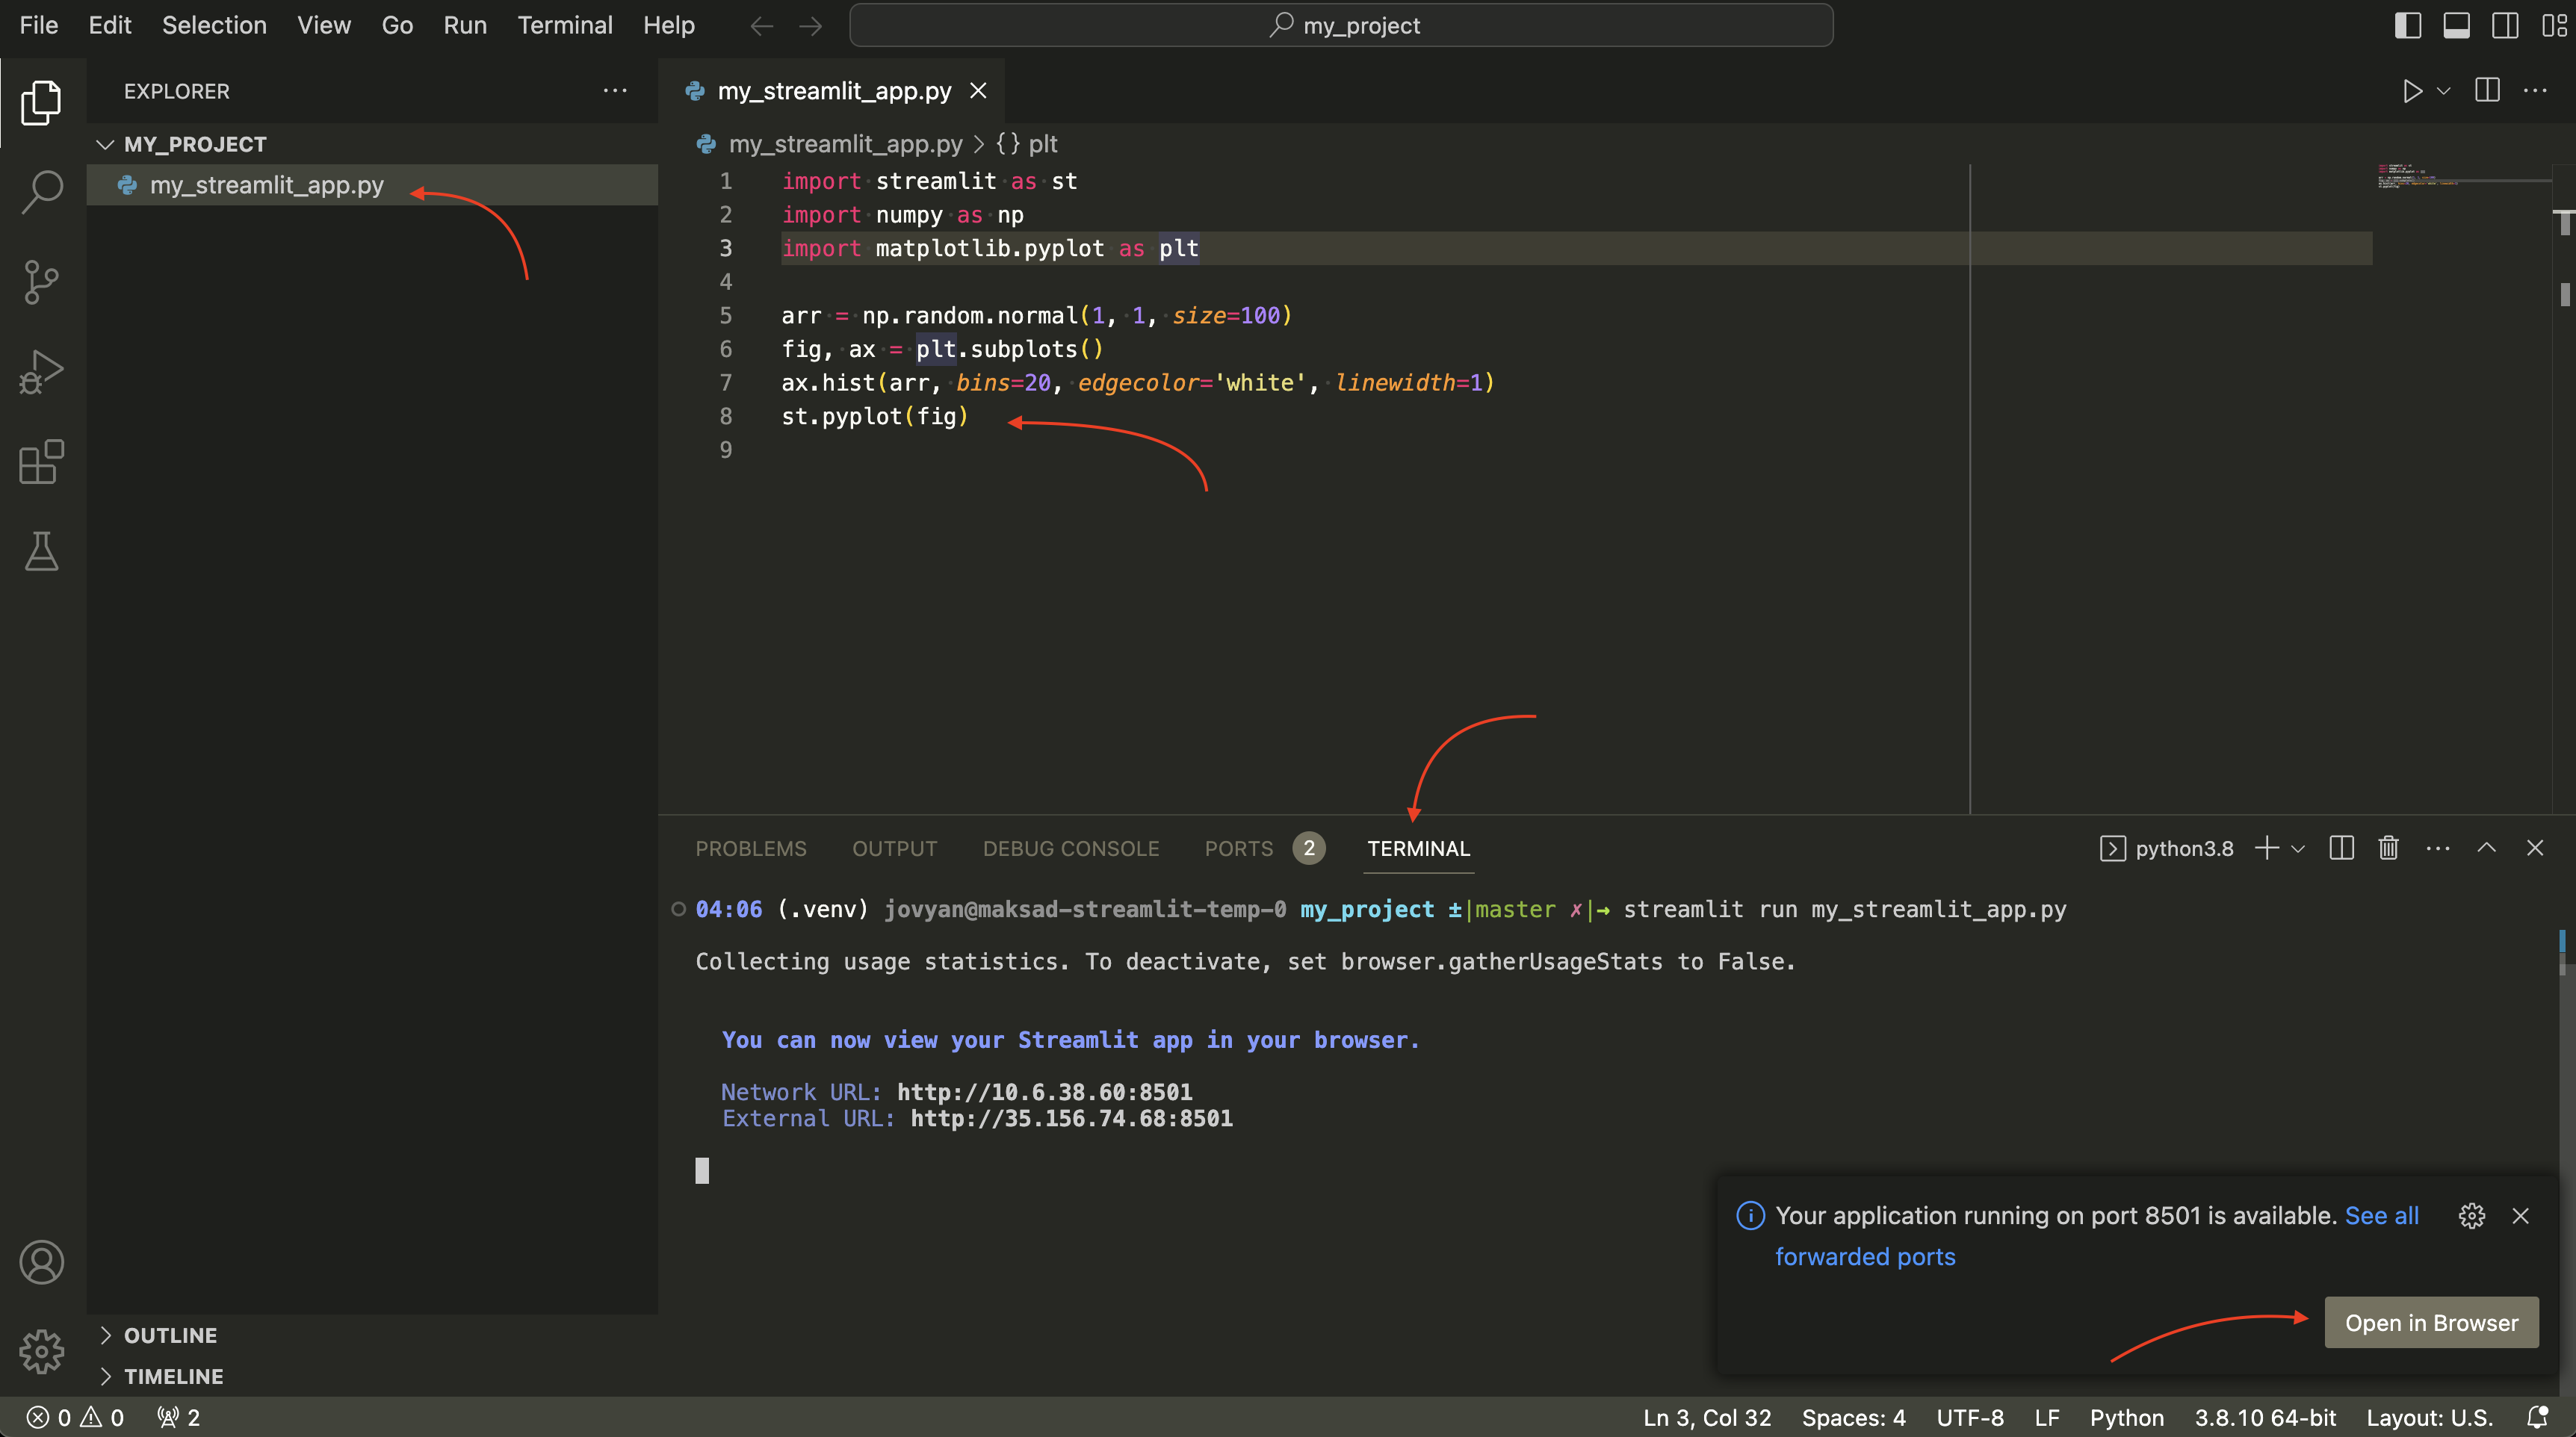Change end of line sequence LF
The width and height of the screenshot is (2576, 1437).
point(2046,1417)
